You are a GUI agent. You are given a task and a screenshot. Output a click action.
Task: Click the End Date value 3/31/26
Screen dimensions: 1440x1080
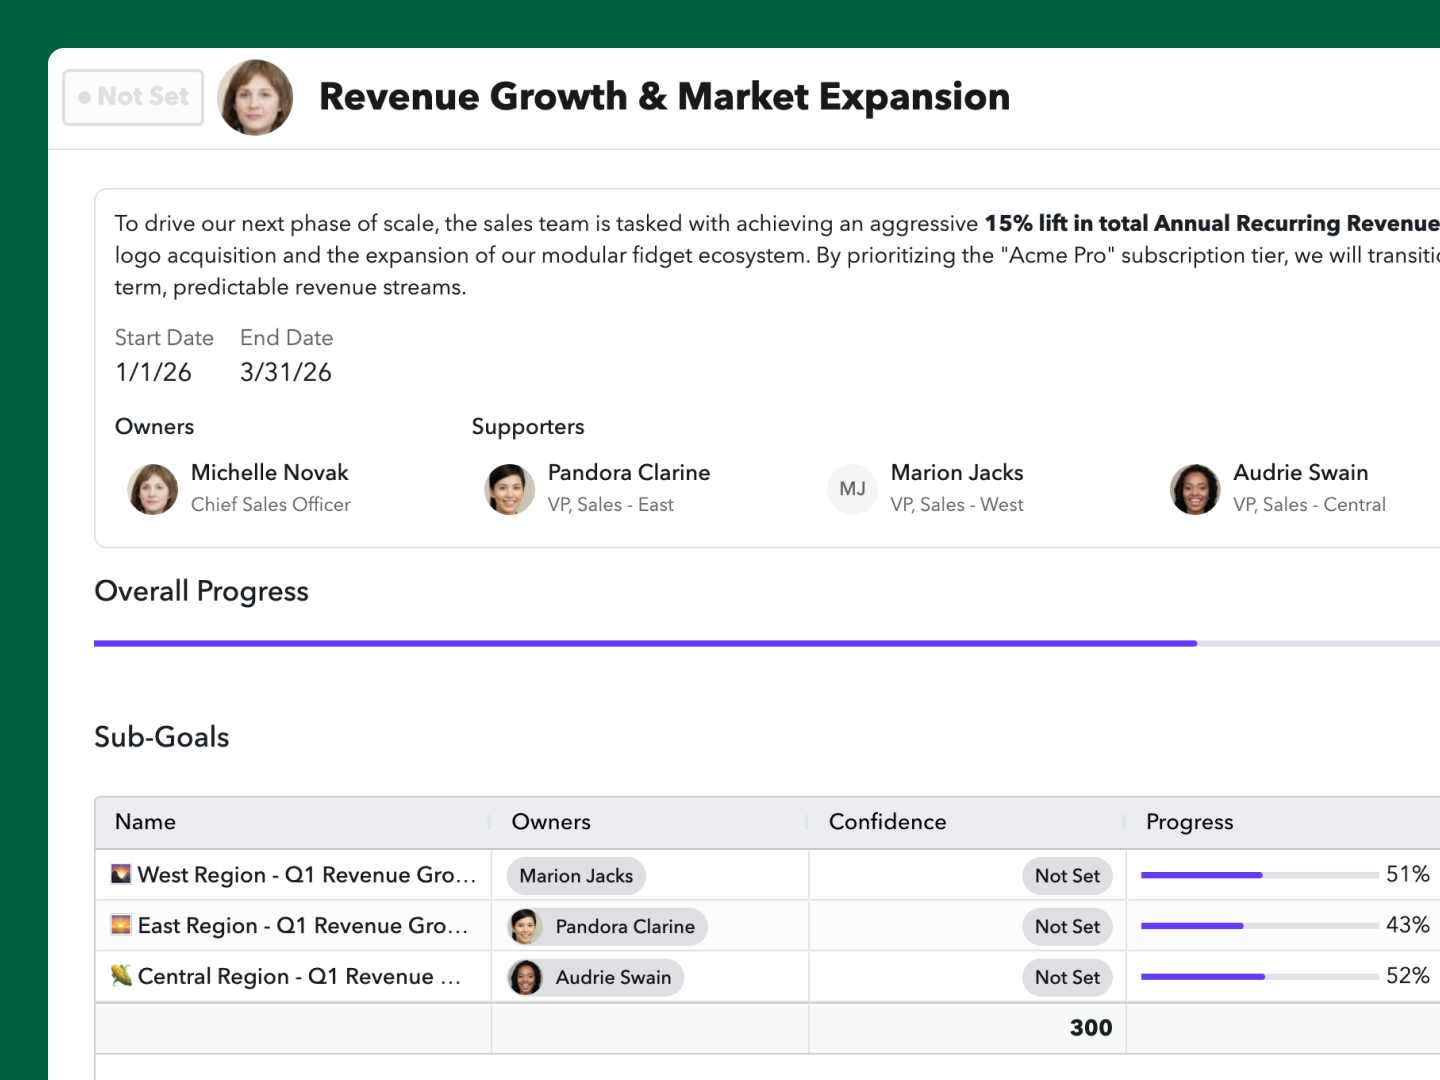pos(286,372)
